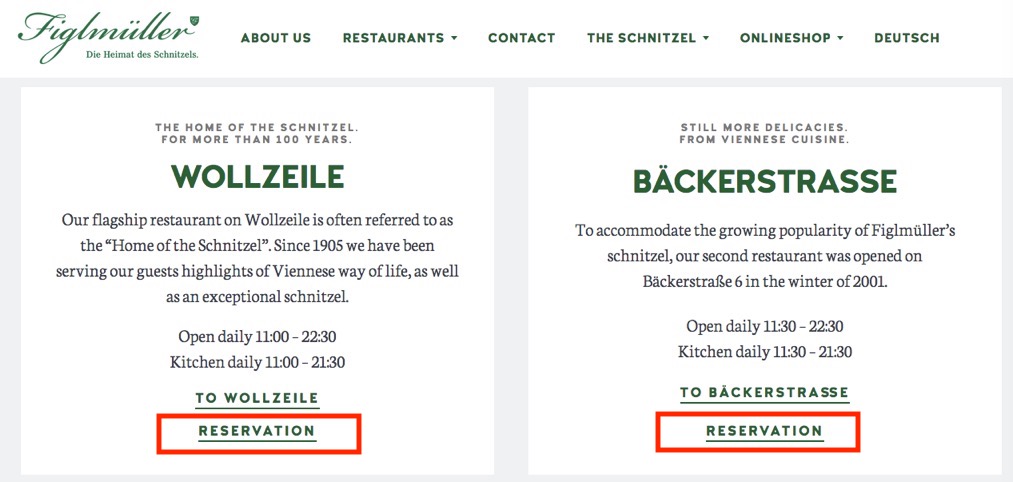Click the 'Die Heimat des Schnitzels' tagline
The width and height of the screenshot is (1013, 482).
pyautogui.click(x=142, y=55)
